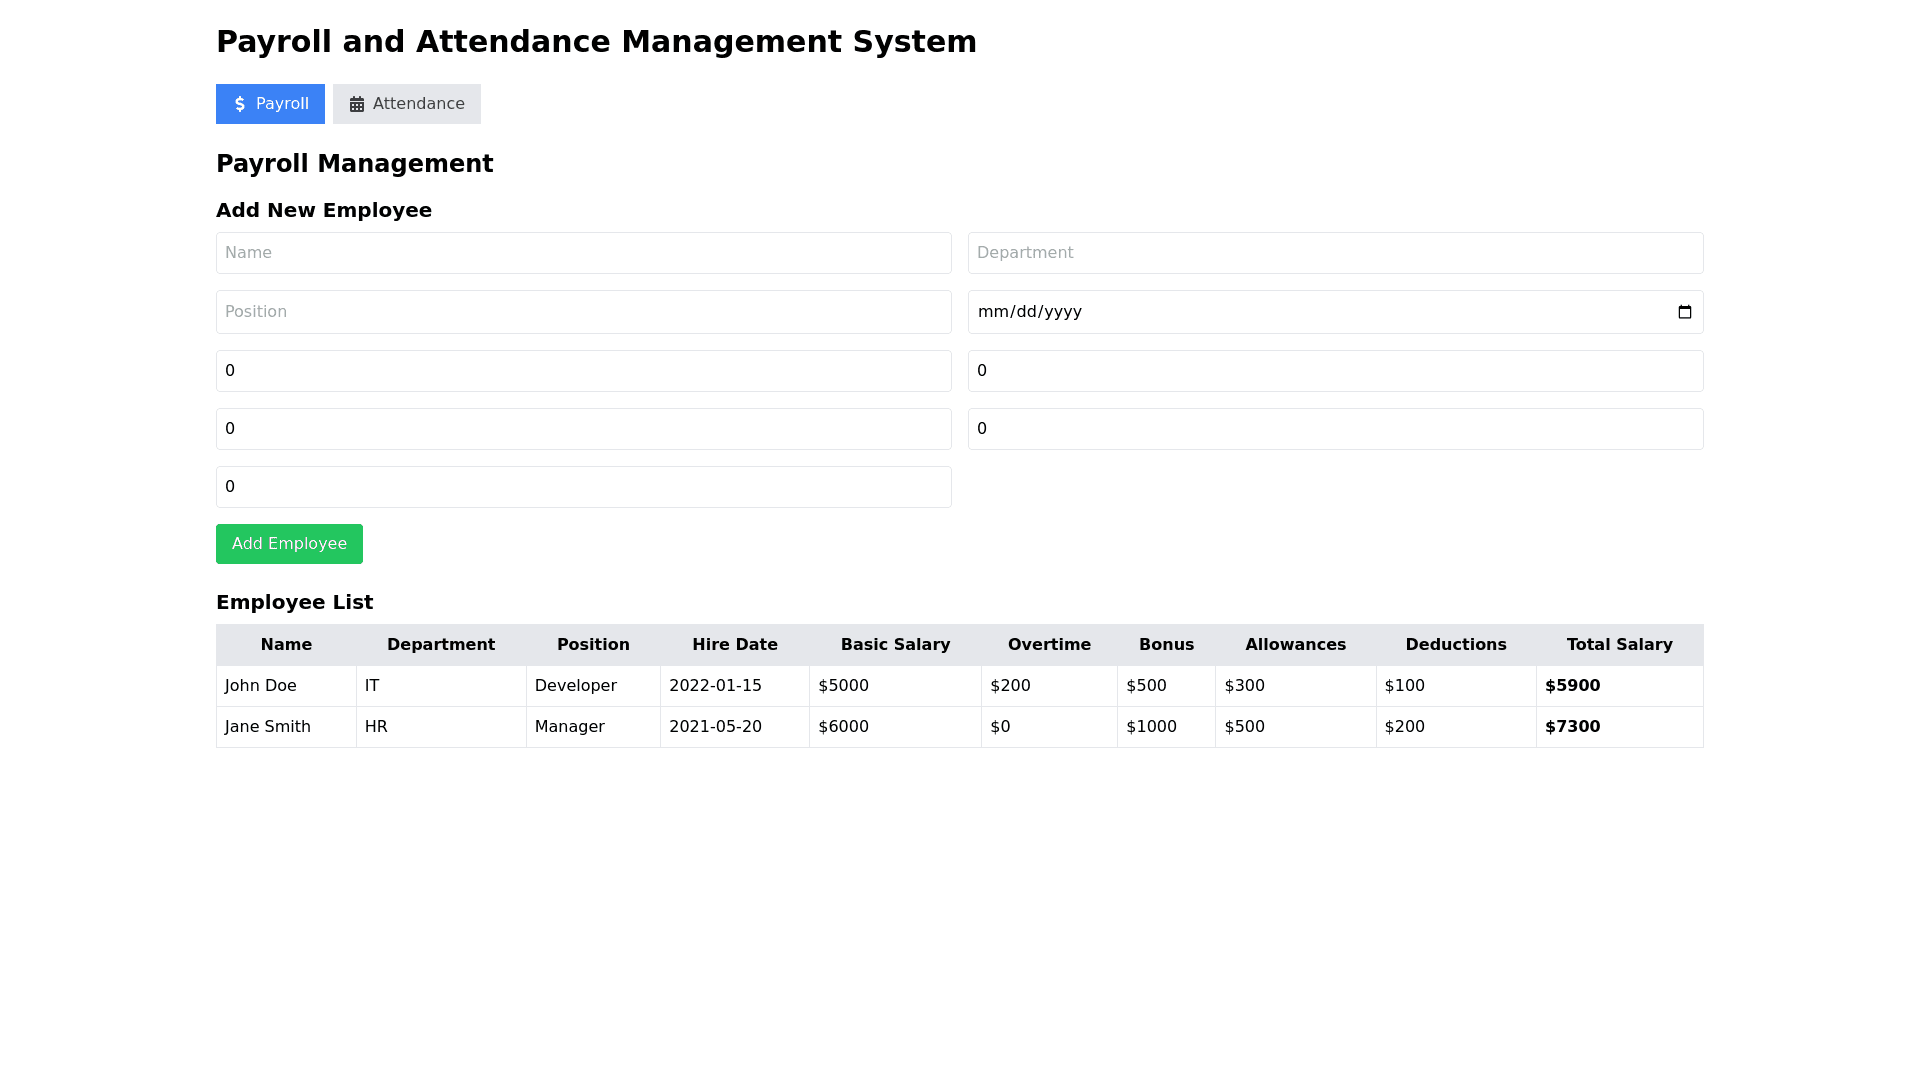Click the Basic Salary column header
The height and width of the screenshot is (1080, 1920).
895,645
